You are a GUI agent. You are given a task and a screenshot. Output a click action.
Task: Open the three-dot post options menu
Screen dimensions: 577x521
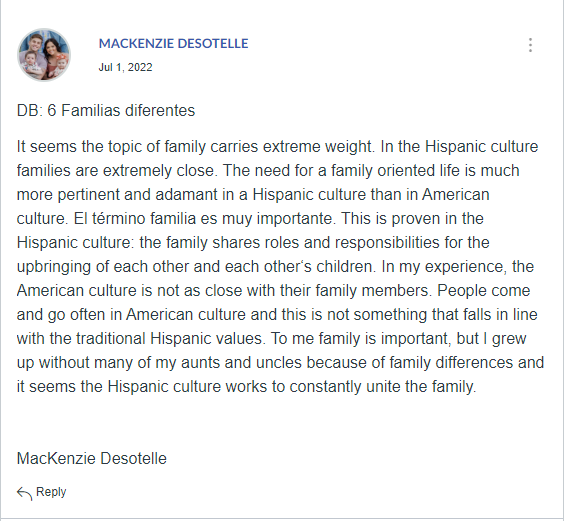pos(530,45)
